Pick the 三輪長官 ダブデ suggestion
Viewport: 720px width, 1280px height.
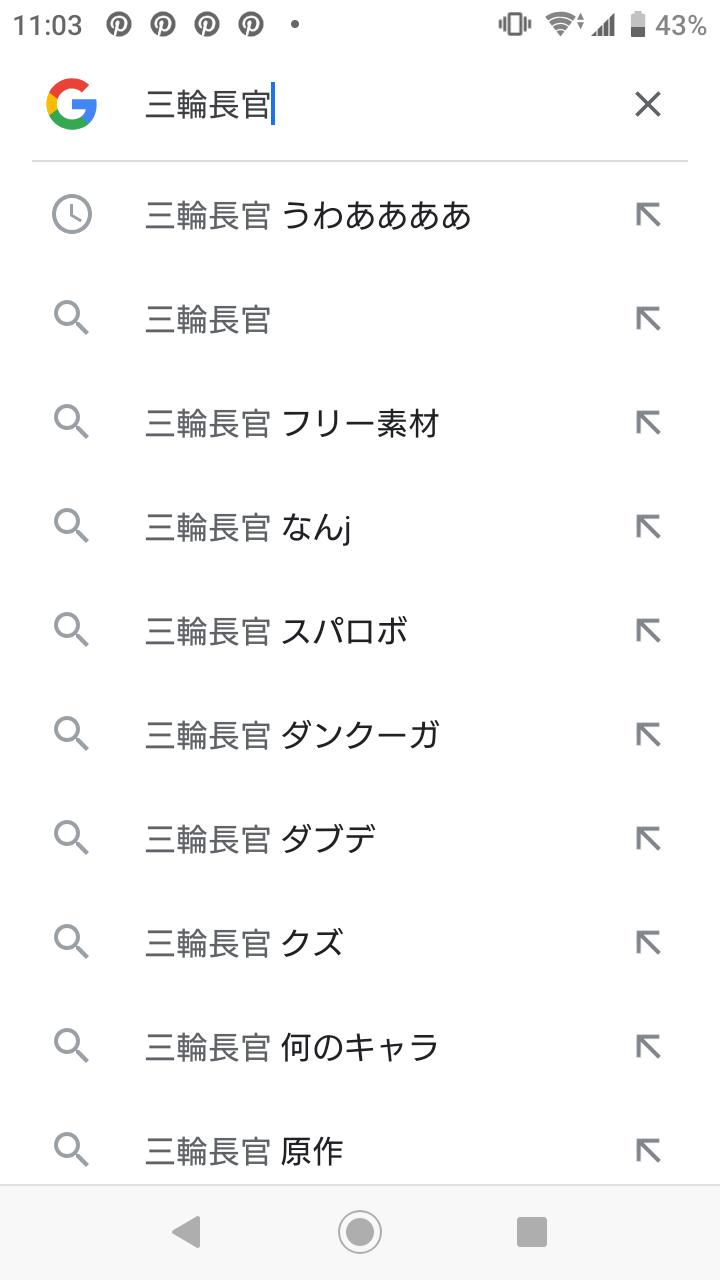[260, 840]
